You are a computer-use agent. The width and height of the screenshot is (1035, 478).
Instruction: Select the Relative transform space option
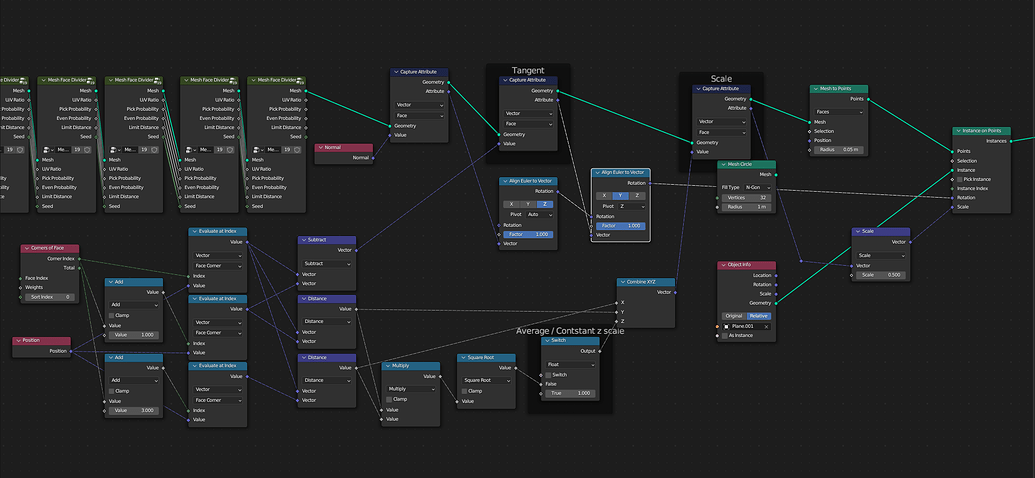point(759,316)
